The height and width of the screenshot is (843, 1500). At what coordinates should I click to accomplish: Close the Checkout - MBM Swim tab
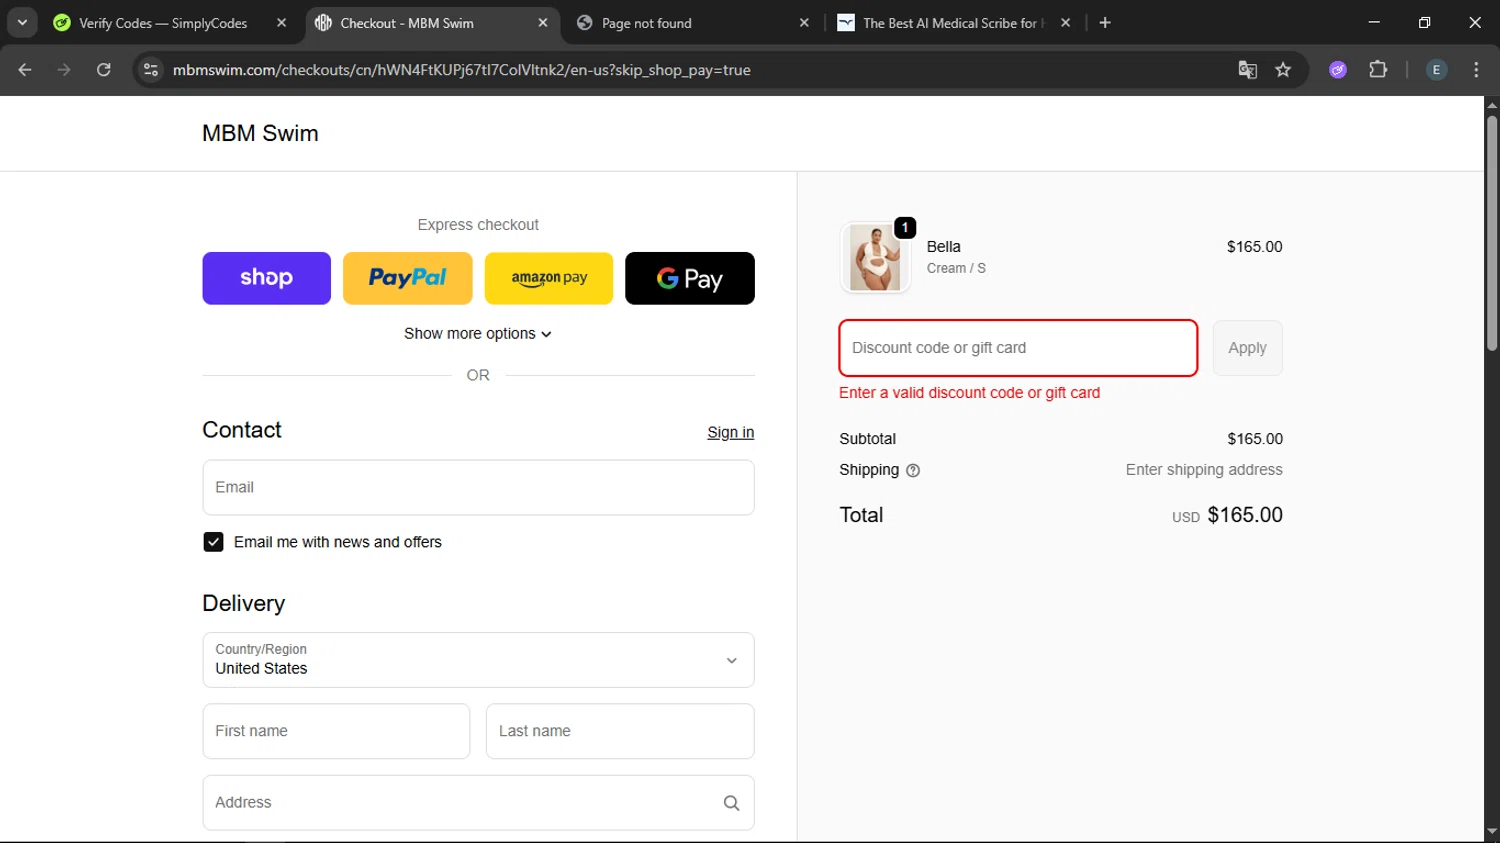[x=543, y=23]
